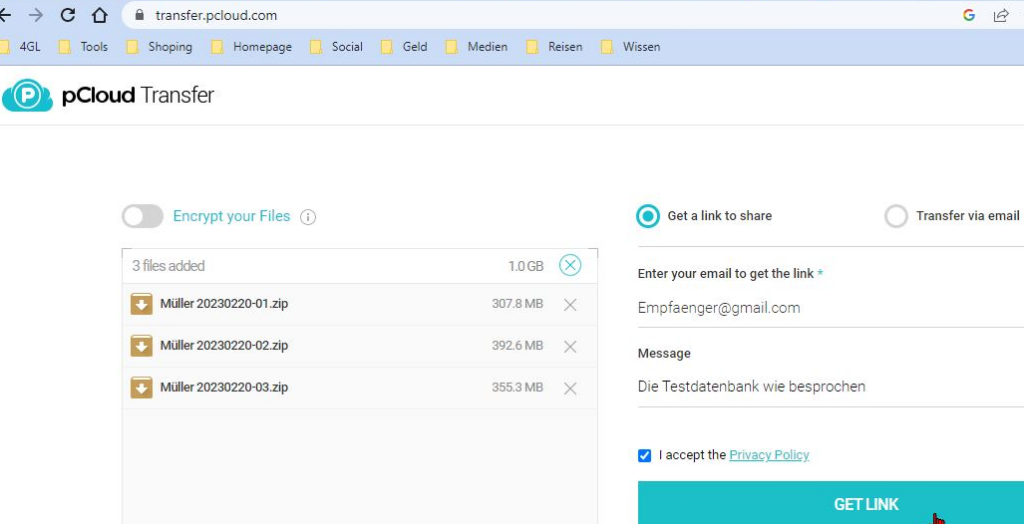Click the email field with Empfaenger@gmail.com
The width and height of the screenshot is (1024, 524).
click(x=831, y=308)
